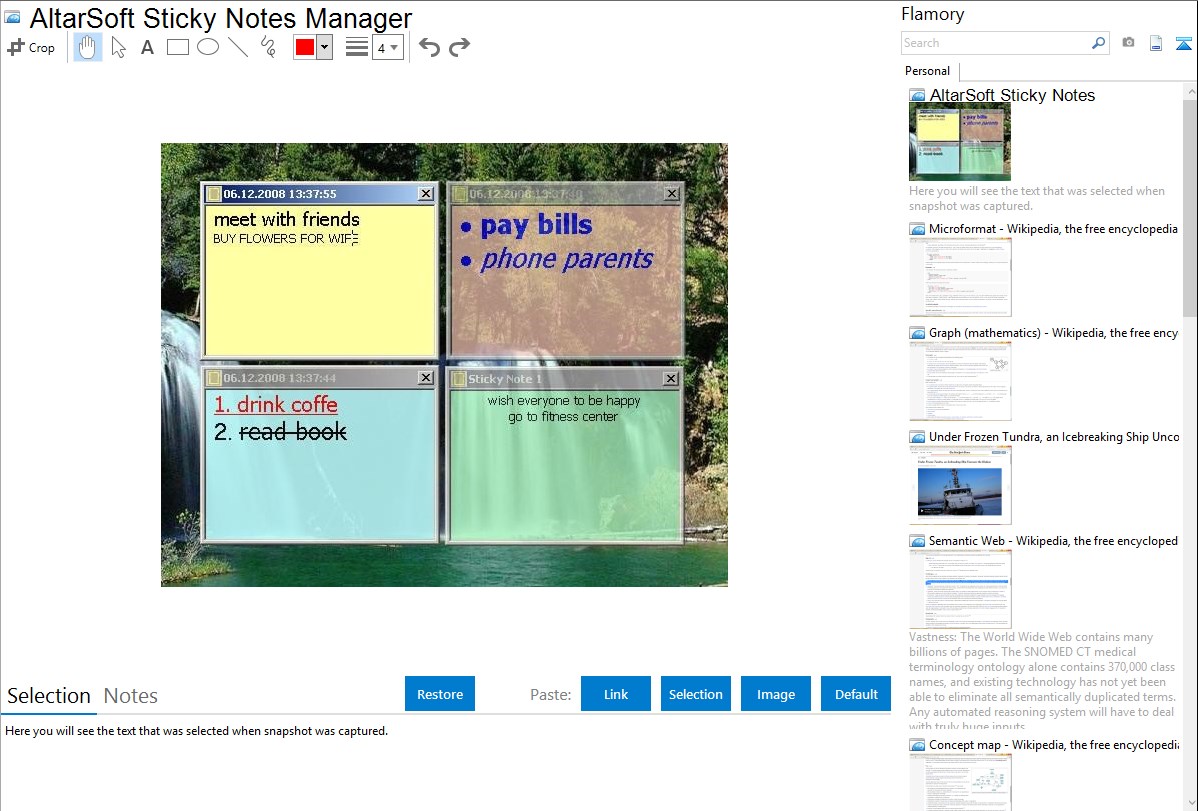1198x811 pixels.
Task: Activate the hand pan tool
Action: (87, 47)
